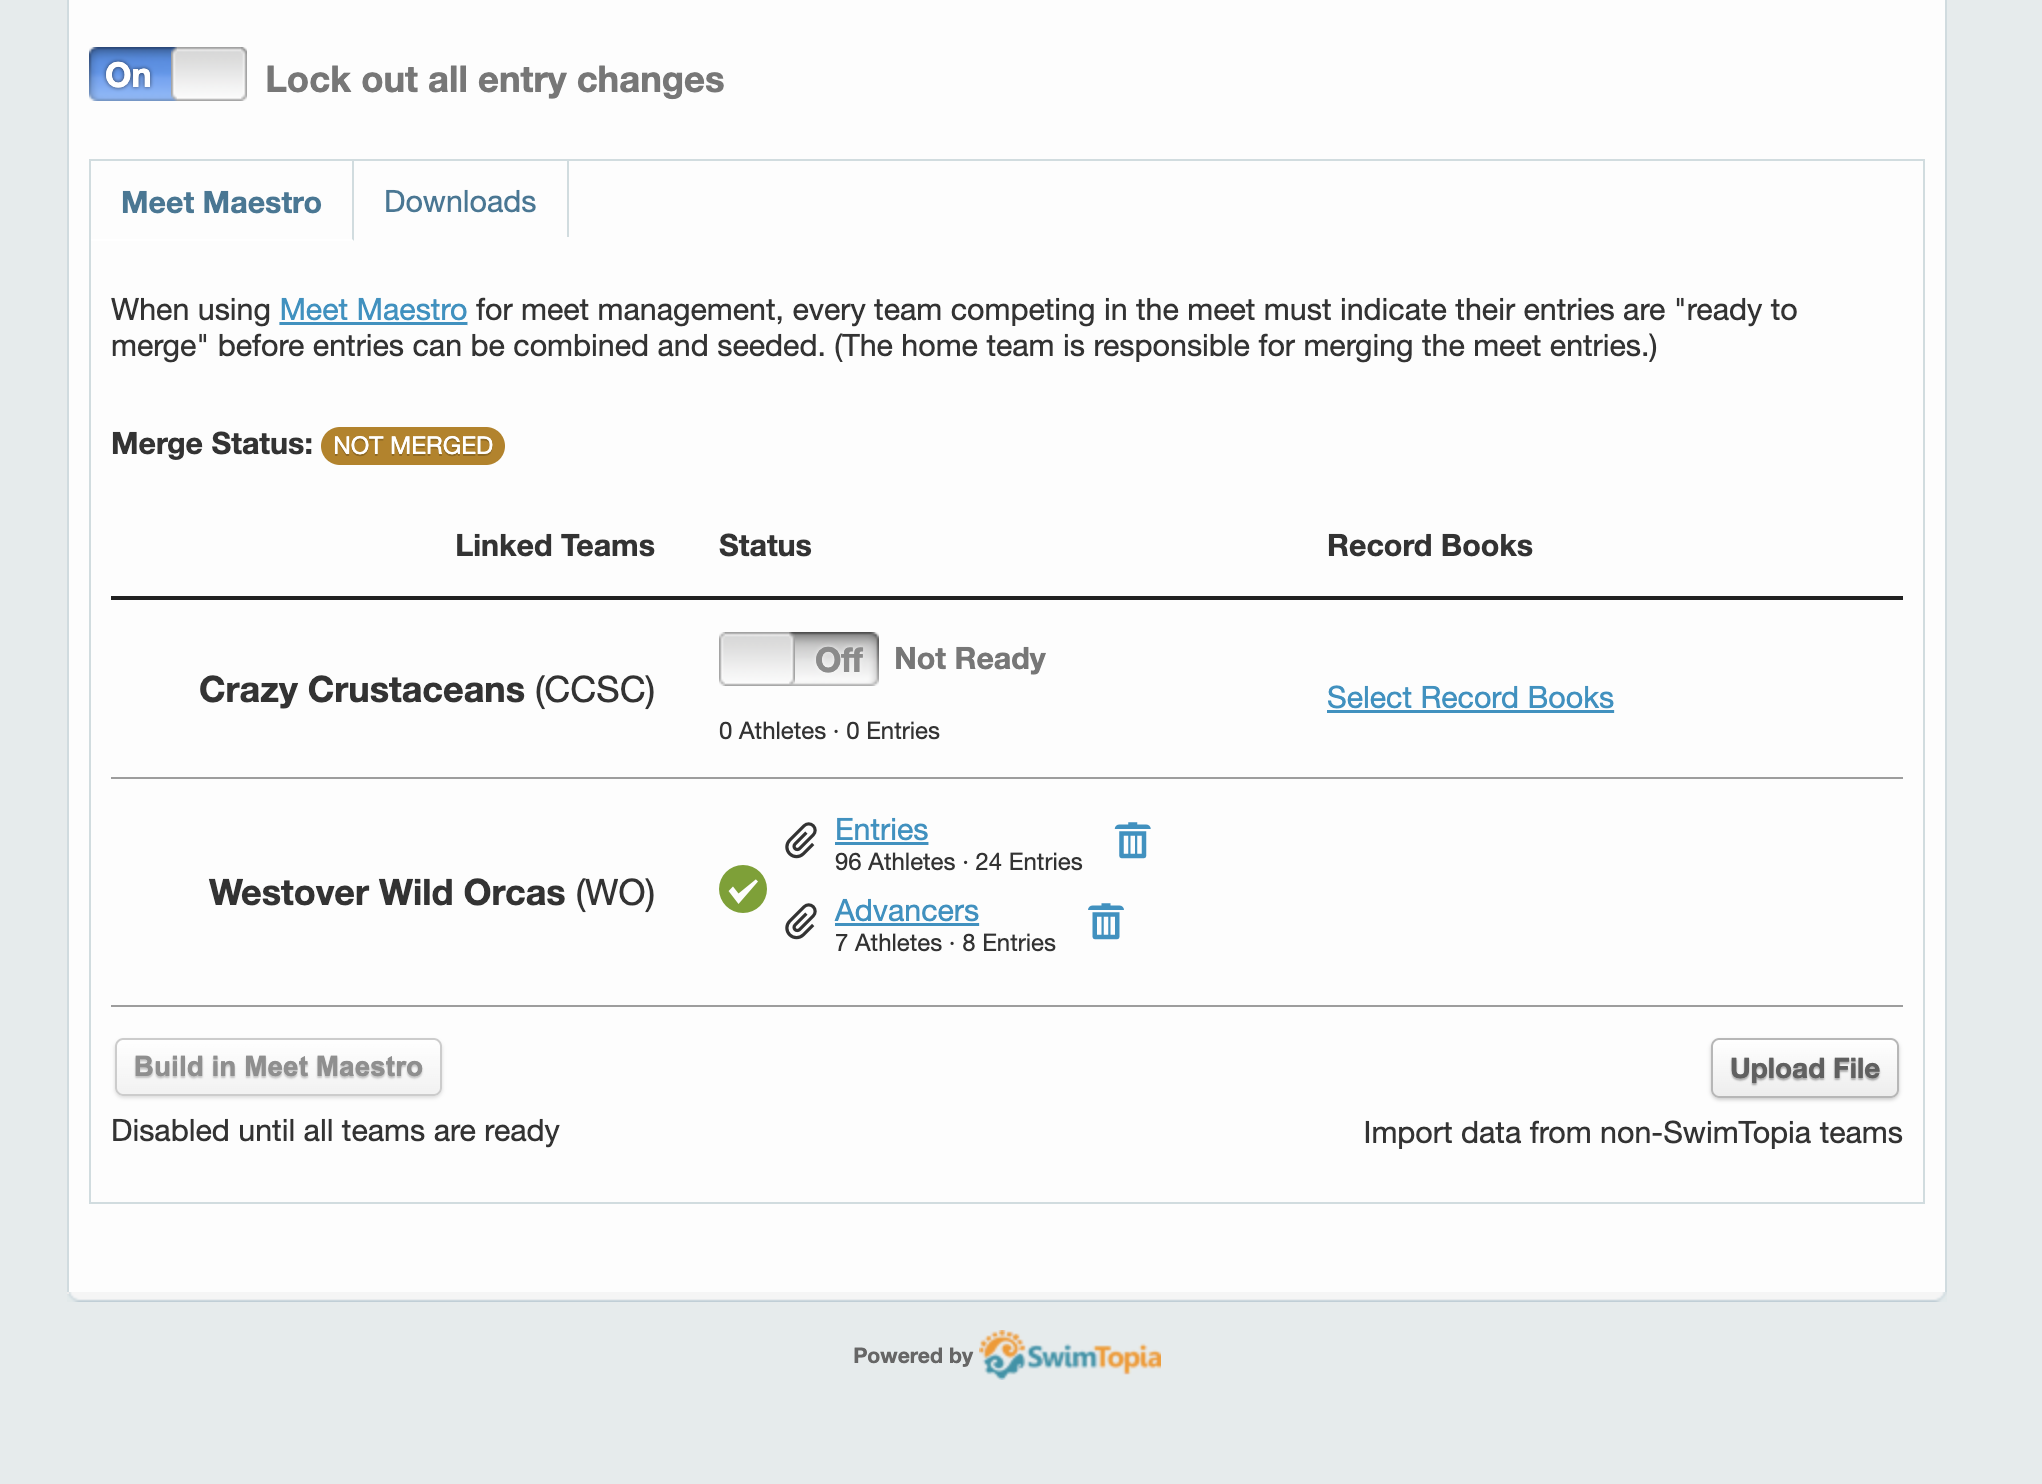2042x1484 pixels.
Task: Click Build in Meet Maestro button
Action: pyautogui.click(x=278, y=1067)
